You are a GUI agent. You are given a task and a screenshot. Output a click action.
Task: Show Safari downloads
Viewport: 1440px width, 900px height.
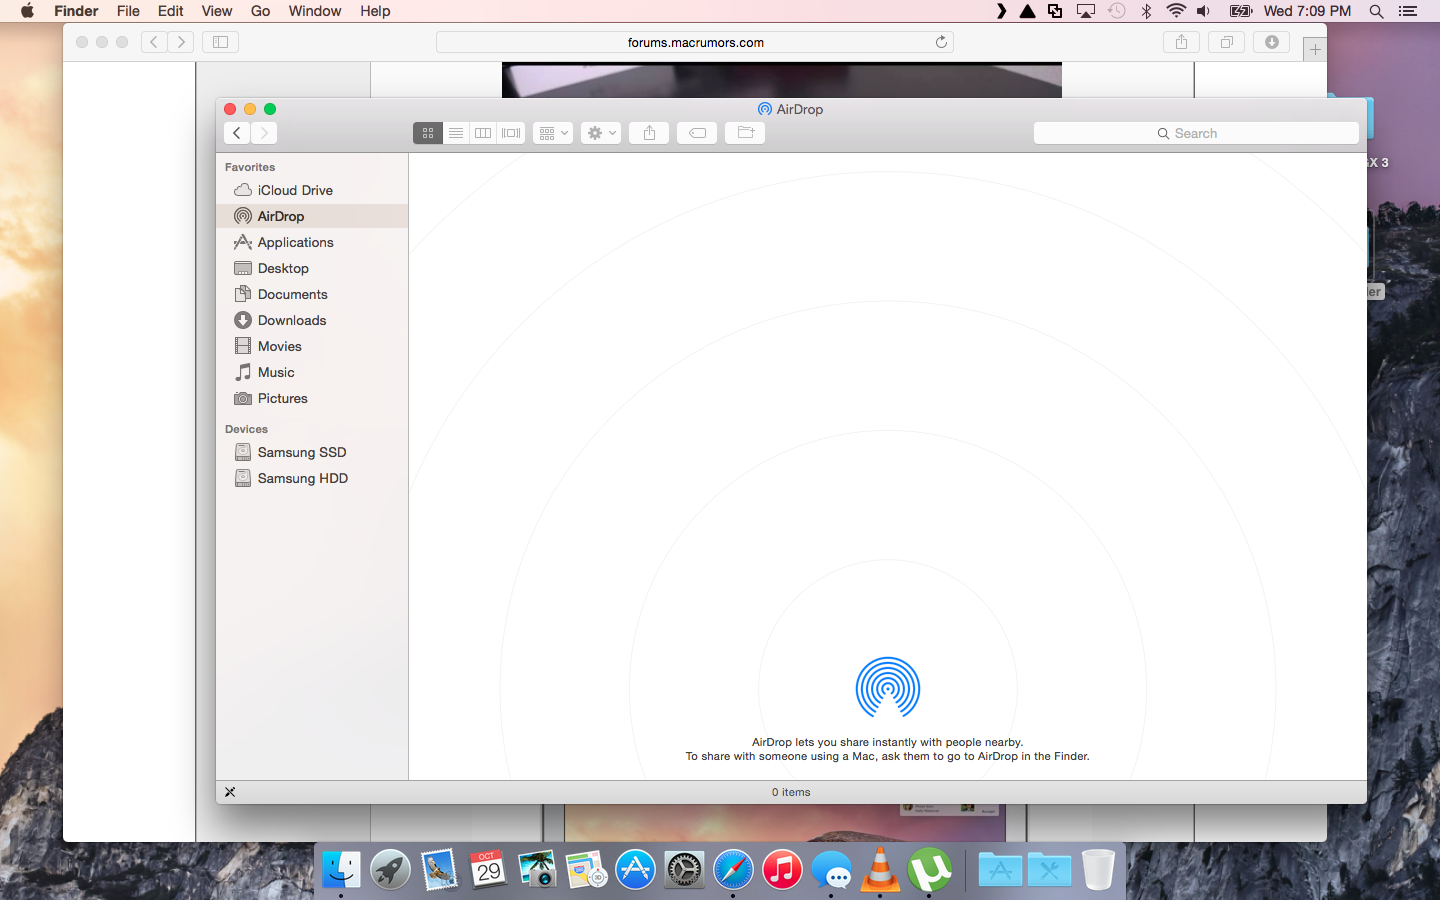[x=1272, y=42]
